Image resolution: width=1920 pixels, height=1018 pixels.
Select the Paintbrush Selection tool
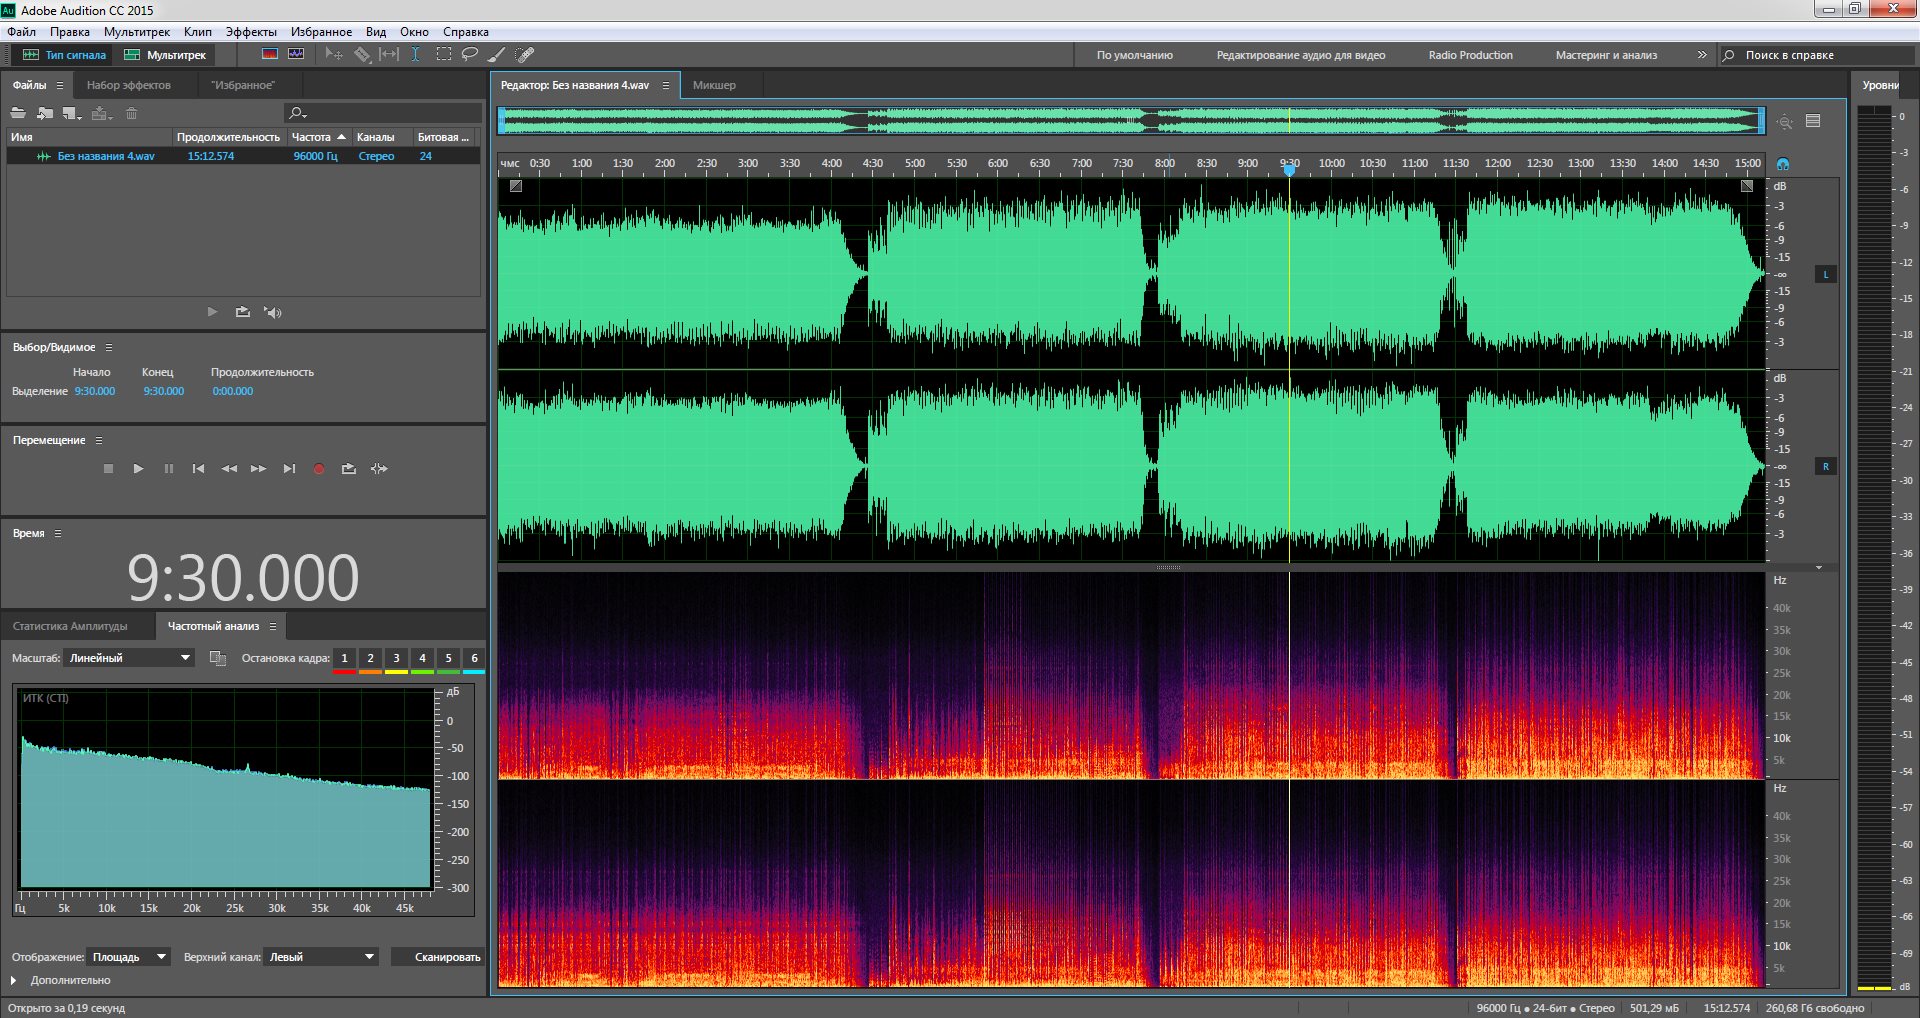pos(497,54)
